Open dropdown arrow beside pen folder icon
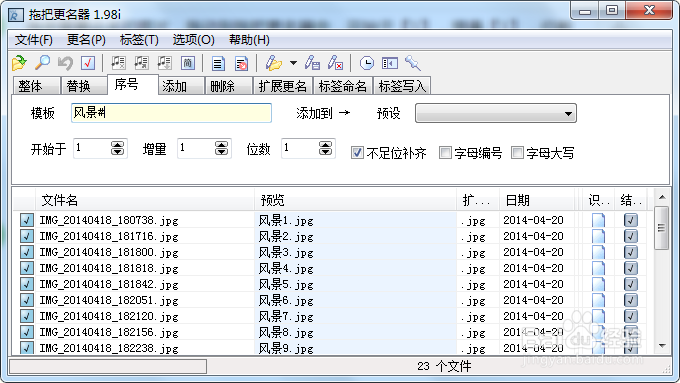 (x=294, y=63)
